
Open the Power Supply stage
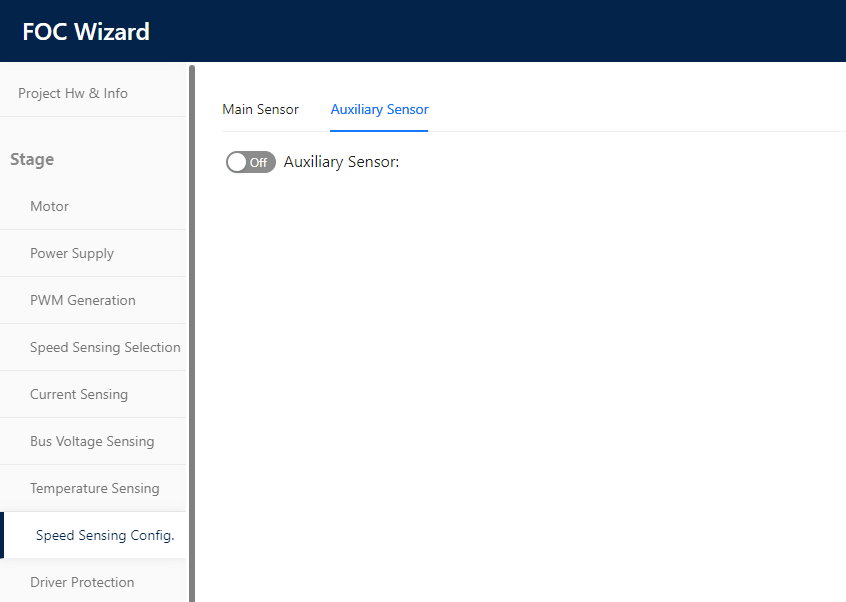pyautogui.click(x=72, y=253)
